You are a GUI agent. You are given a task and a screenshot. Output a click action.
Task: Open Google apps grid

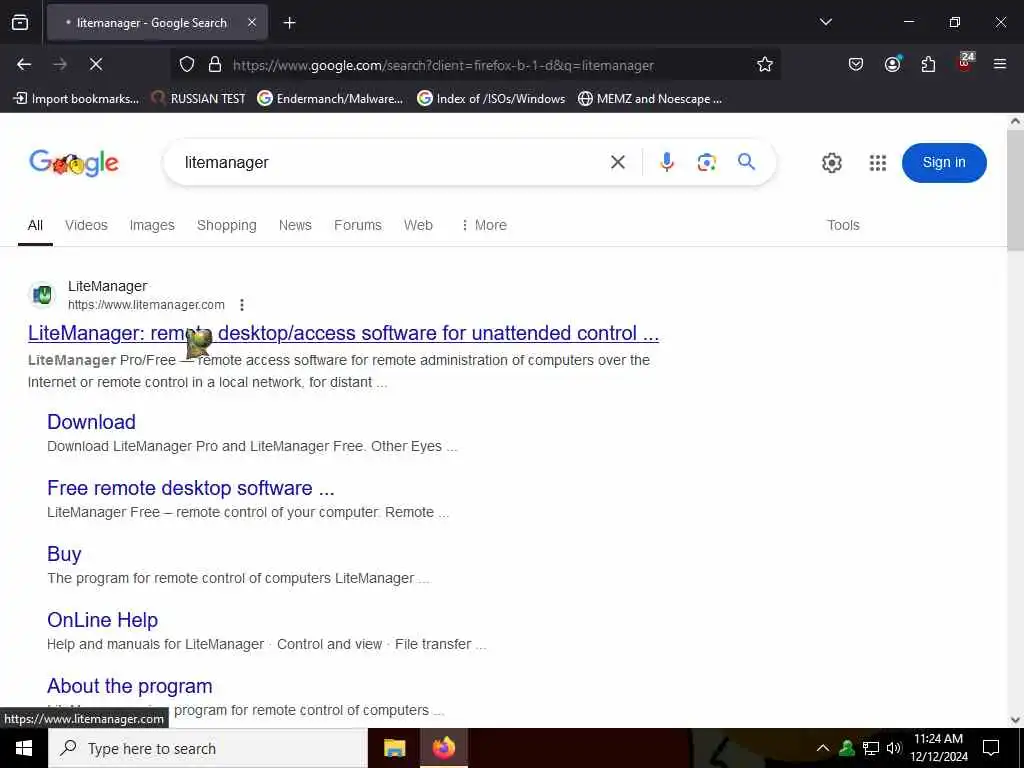(878, 163)
